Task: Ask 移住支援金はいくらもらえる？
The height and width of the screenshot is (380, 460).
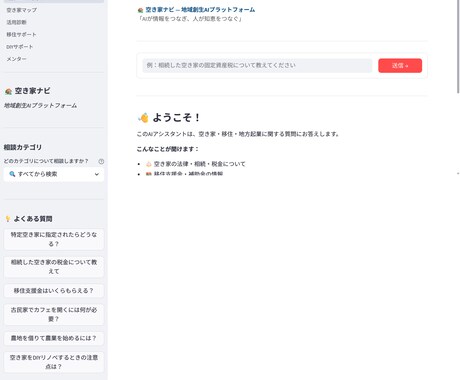Action: tap(54, 291)
